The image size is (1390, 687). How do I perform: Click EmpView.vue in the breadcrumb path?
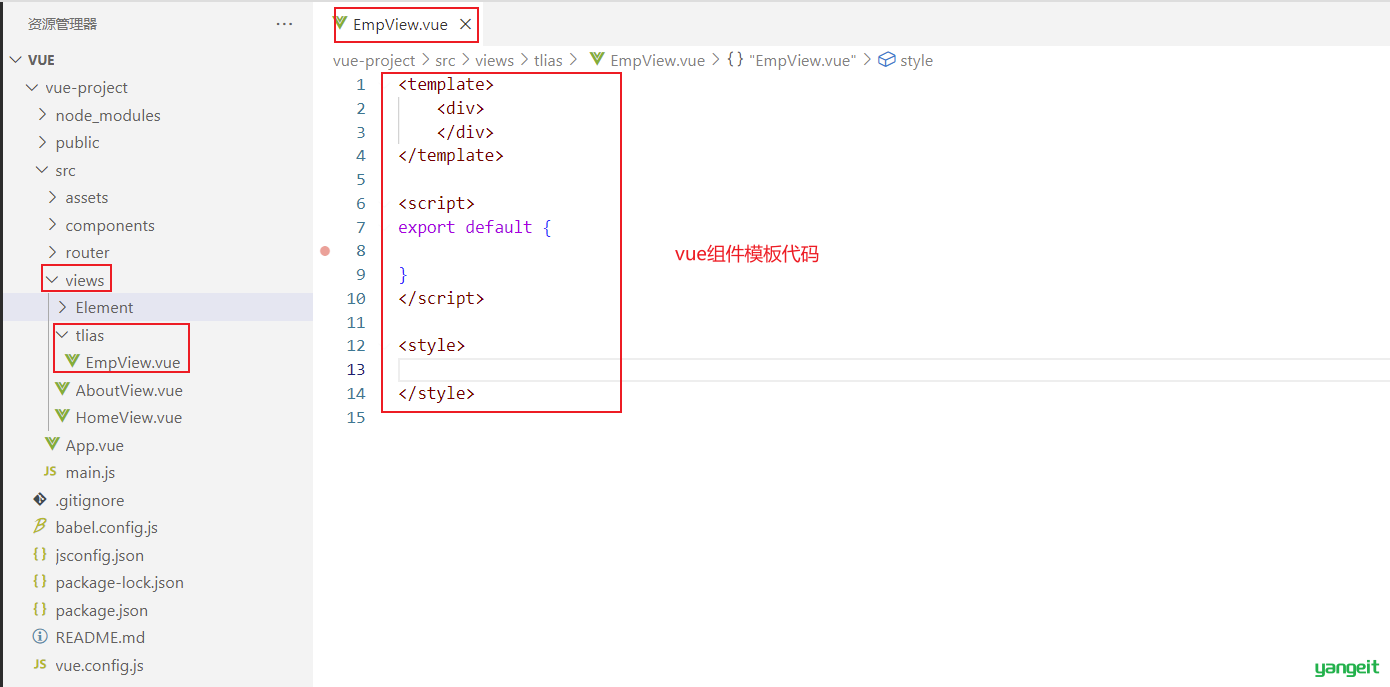click(658, 60)
